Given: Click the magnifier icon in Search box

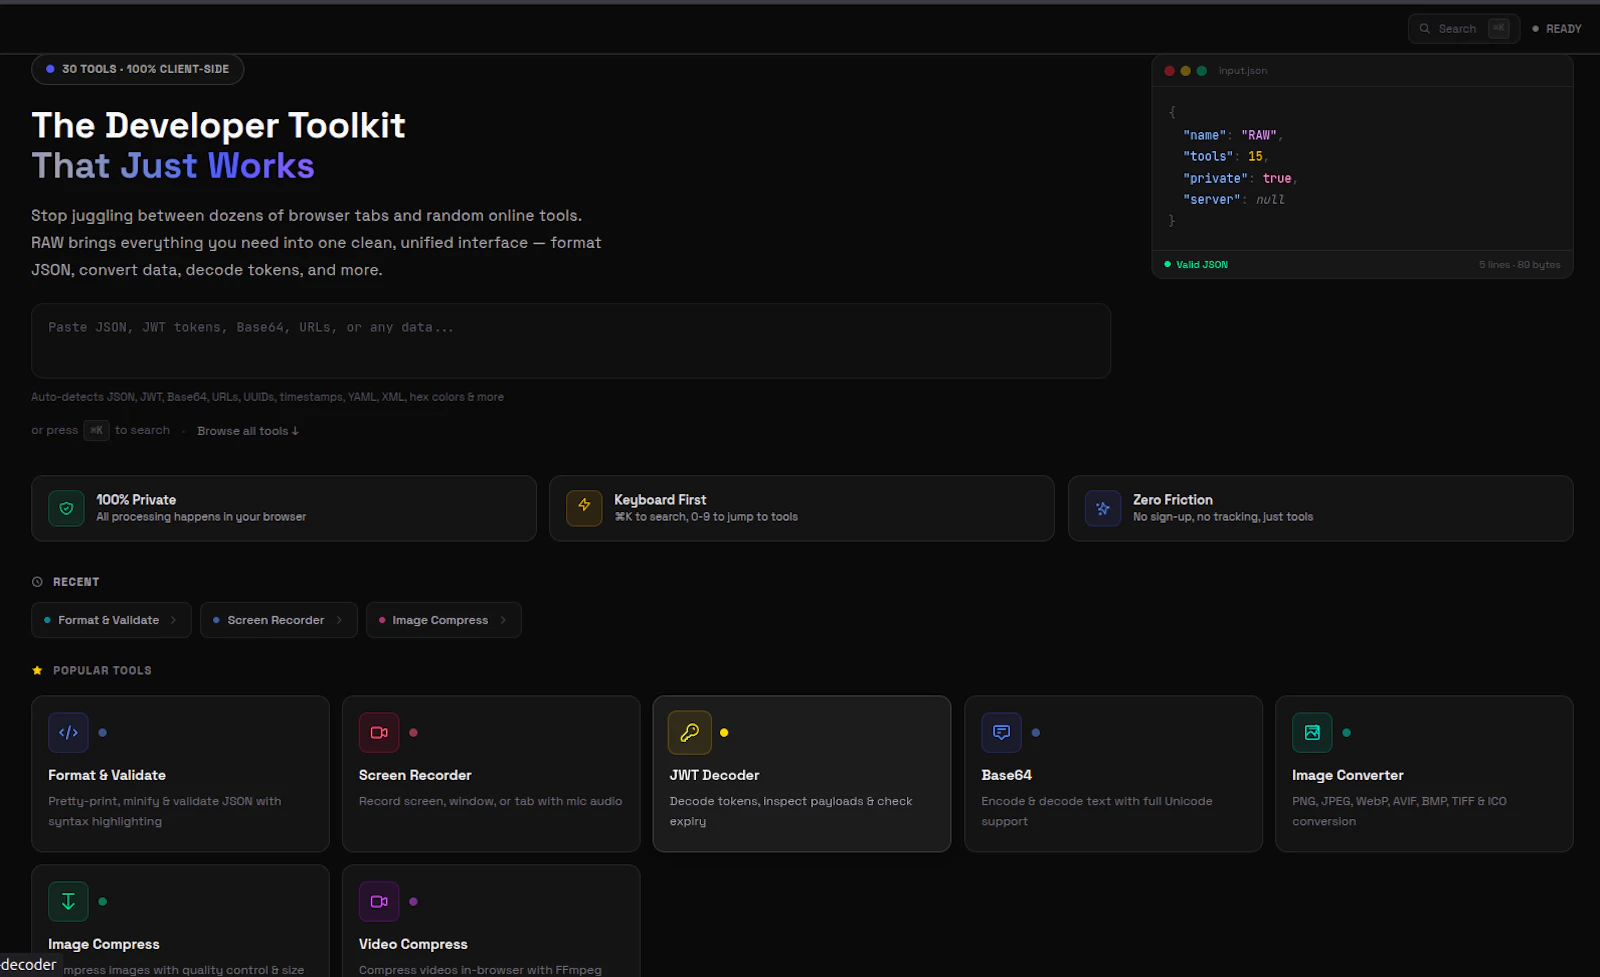Looking at the screenshot, I should pyautogui.click(x=1425, y=29).
